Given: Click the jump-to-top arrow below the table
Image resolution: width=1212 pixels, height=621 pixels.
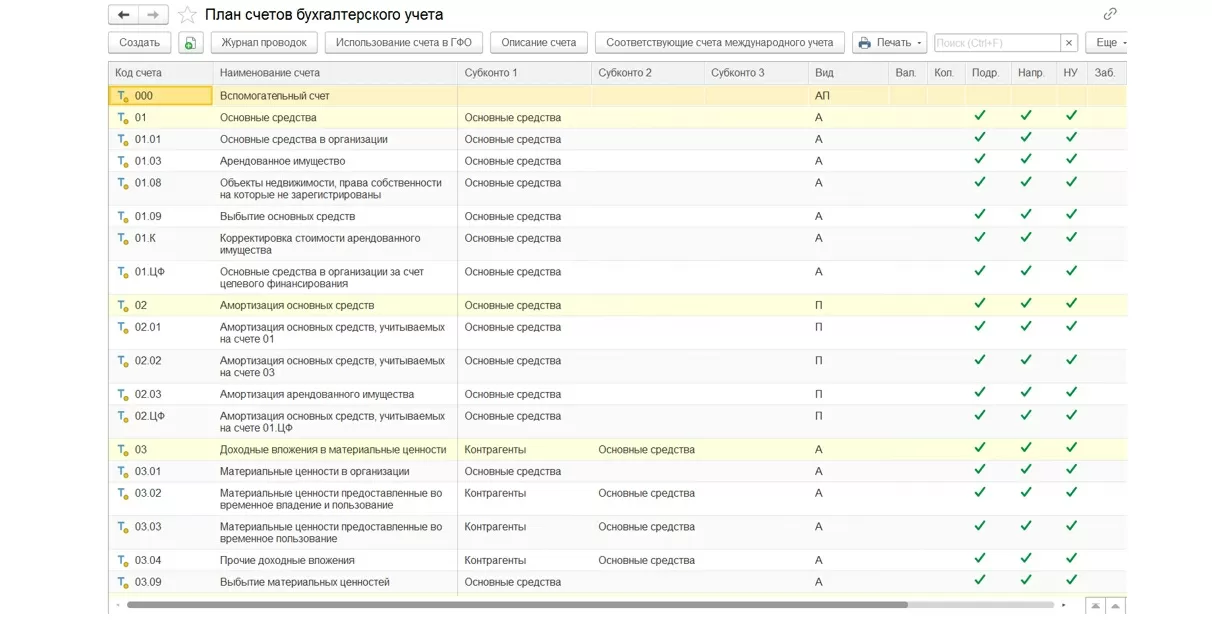Looking at the screenshot, I should pyautogui.click(x=1096, y=606).
